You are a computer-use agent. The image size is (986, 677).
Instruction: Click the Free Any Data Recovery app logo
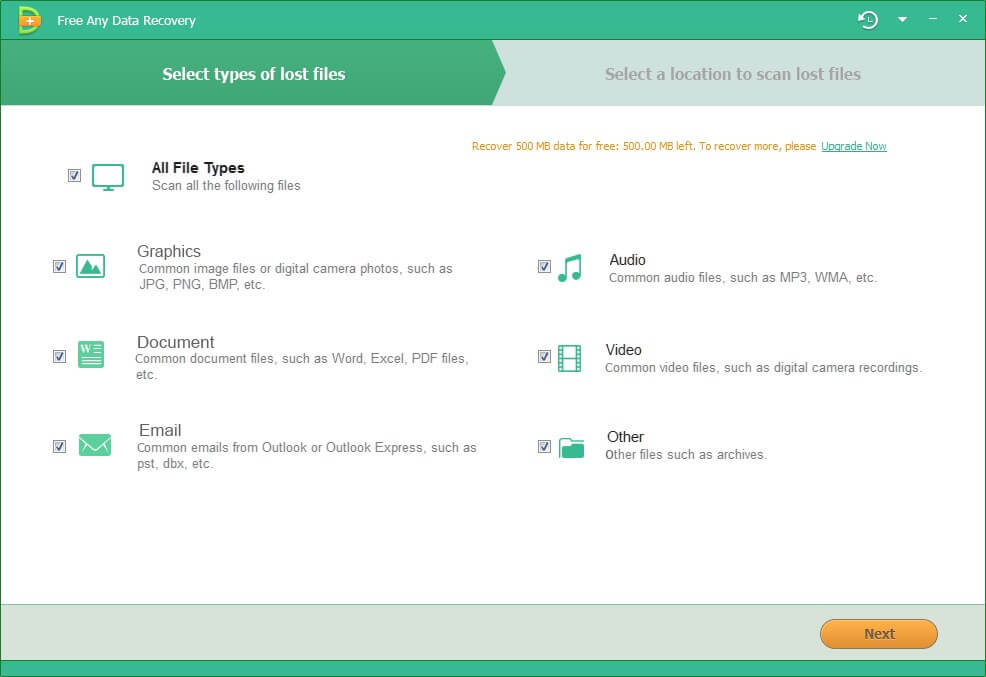coord(29,20)
